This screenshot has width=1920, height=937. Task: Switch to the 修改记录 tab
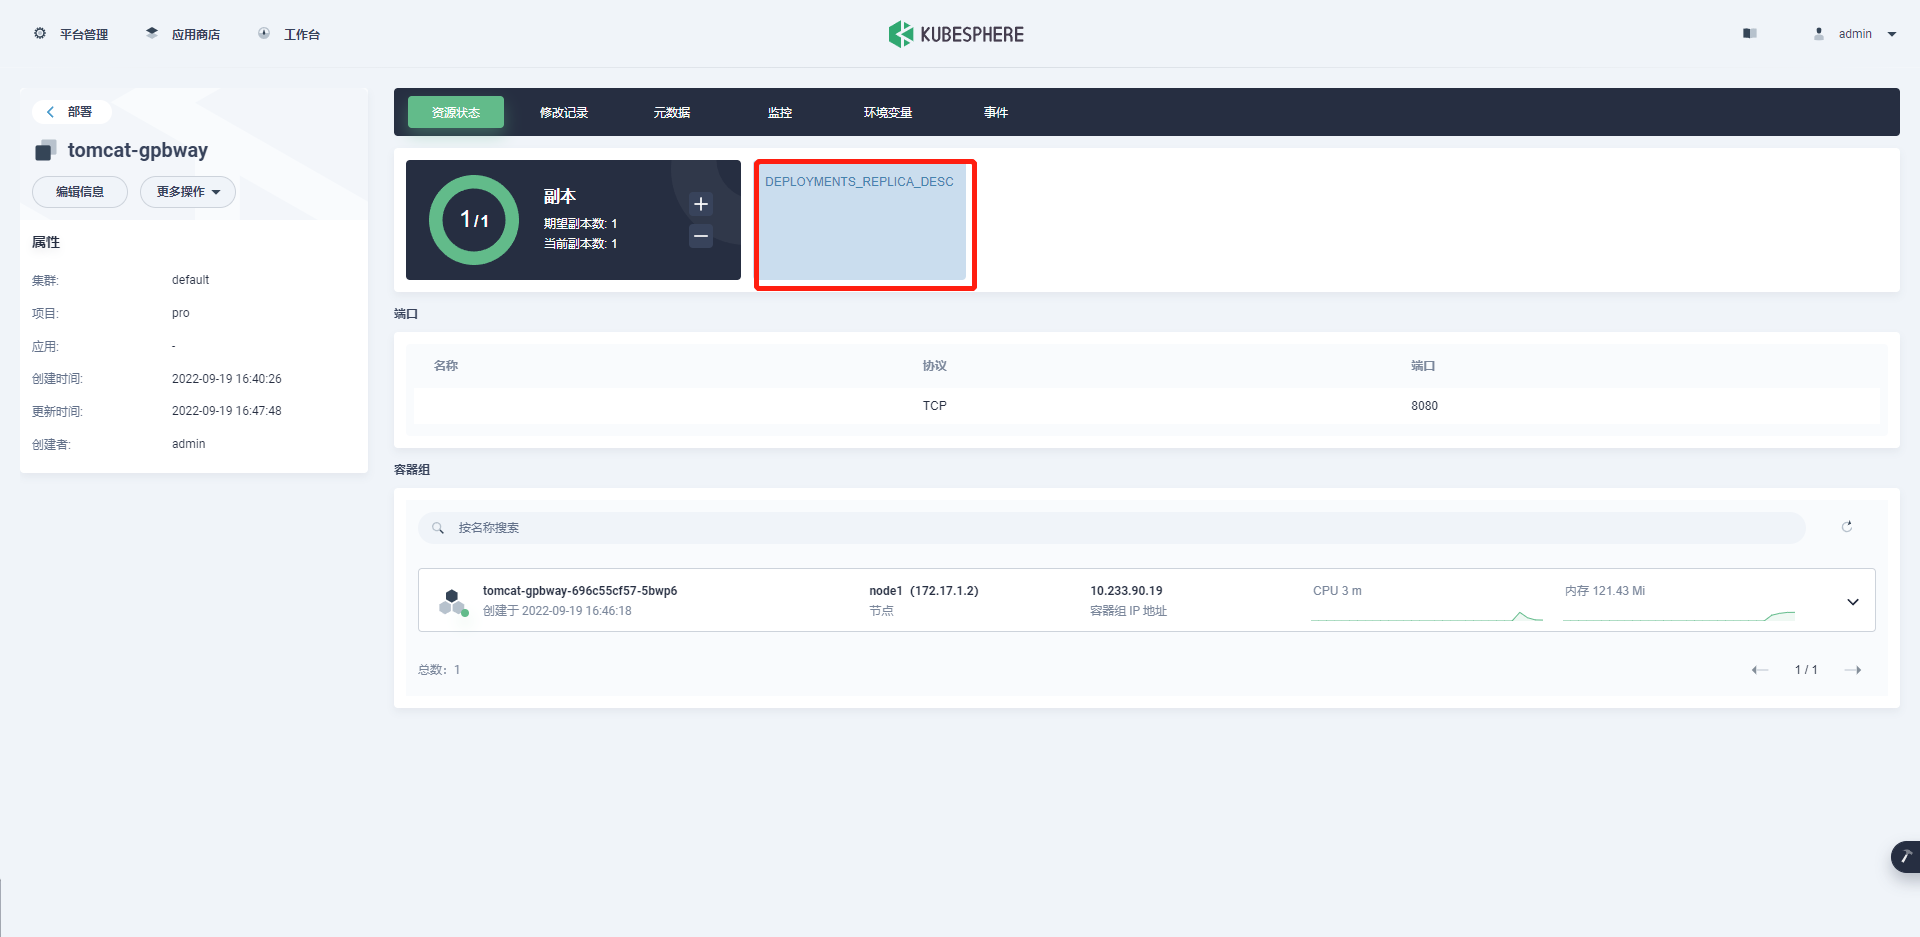(564, 112)
